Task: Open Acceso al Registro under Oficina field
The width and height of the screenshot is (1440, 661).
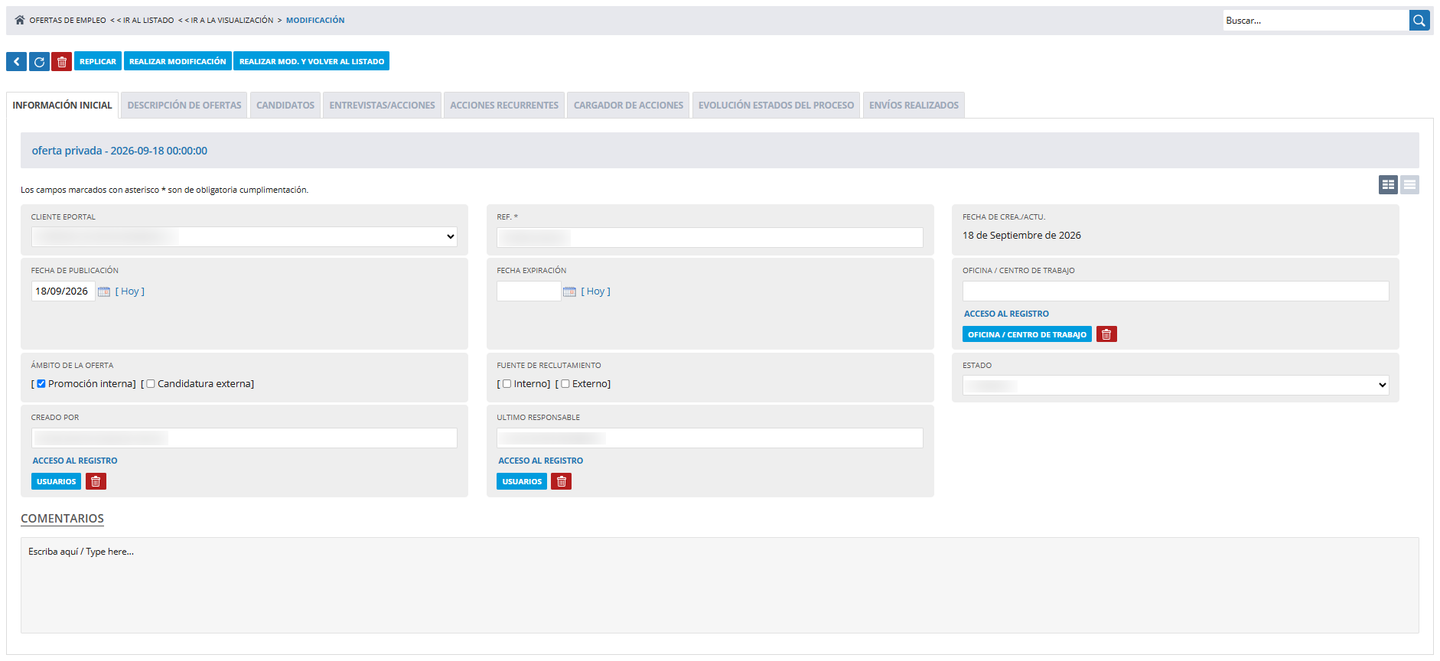Action: (1006, 314)
